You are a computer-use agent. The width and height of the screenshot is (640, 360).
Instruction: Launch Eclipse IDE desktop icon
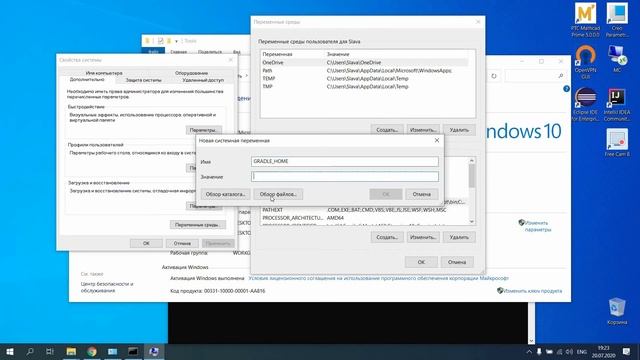click(585, 104)
